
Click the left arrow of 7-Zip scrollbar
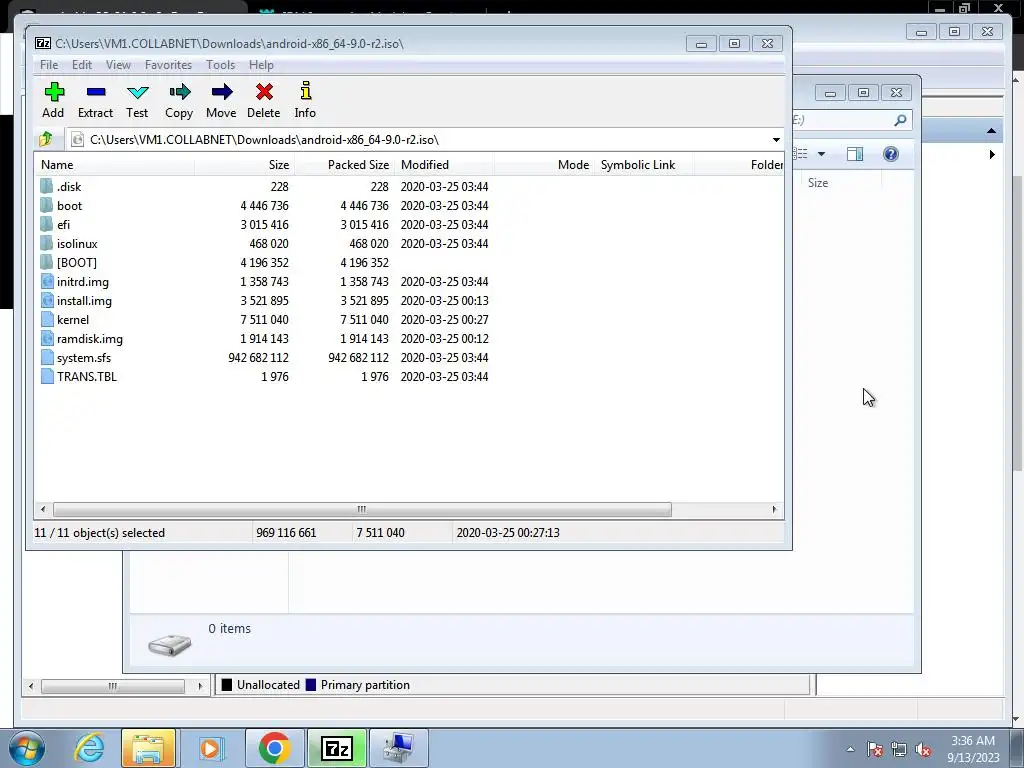[x=43, y=509]
